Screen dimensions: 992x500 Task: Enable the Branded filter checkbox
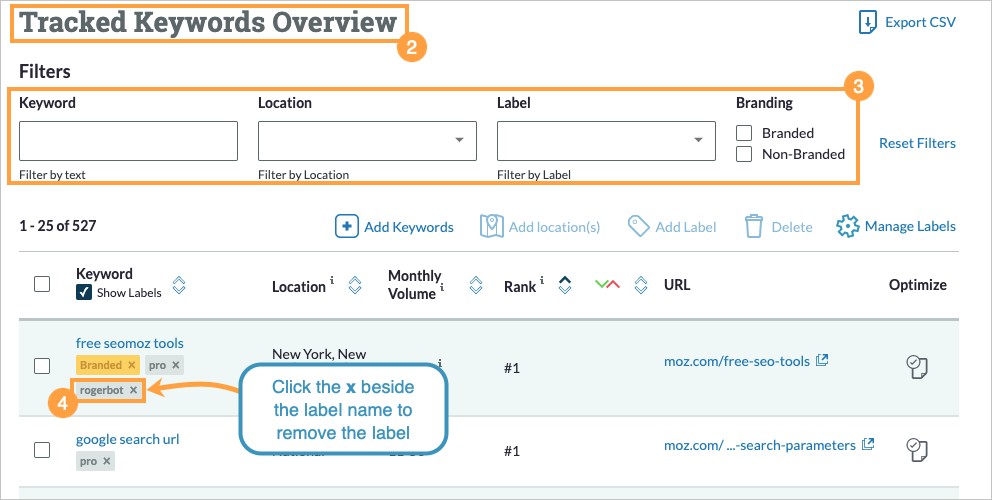pyautogui.click(x=744, y=133)
